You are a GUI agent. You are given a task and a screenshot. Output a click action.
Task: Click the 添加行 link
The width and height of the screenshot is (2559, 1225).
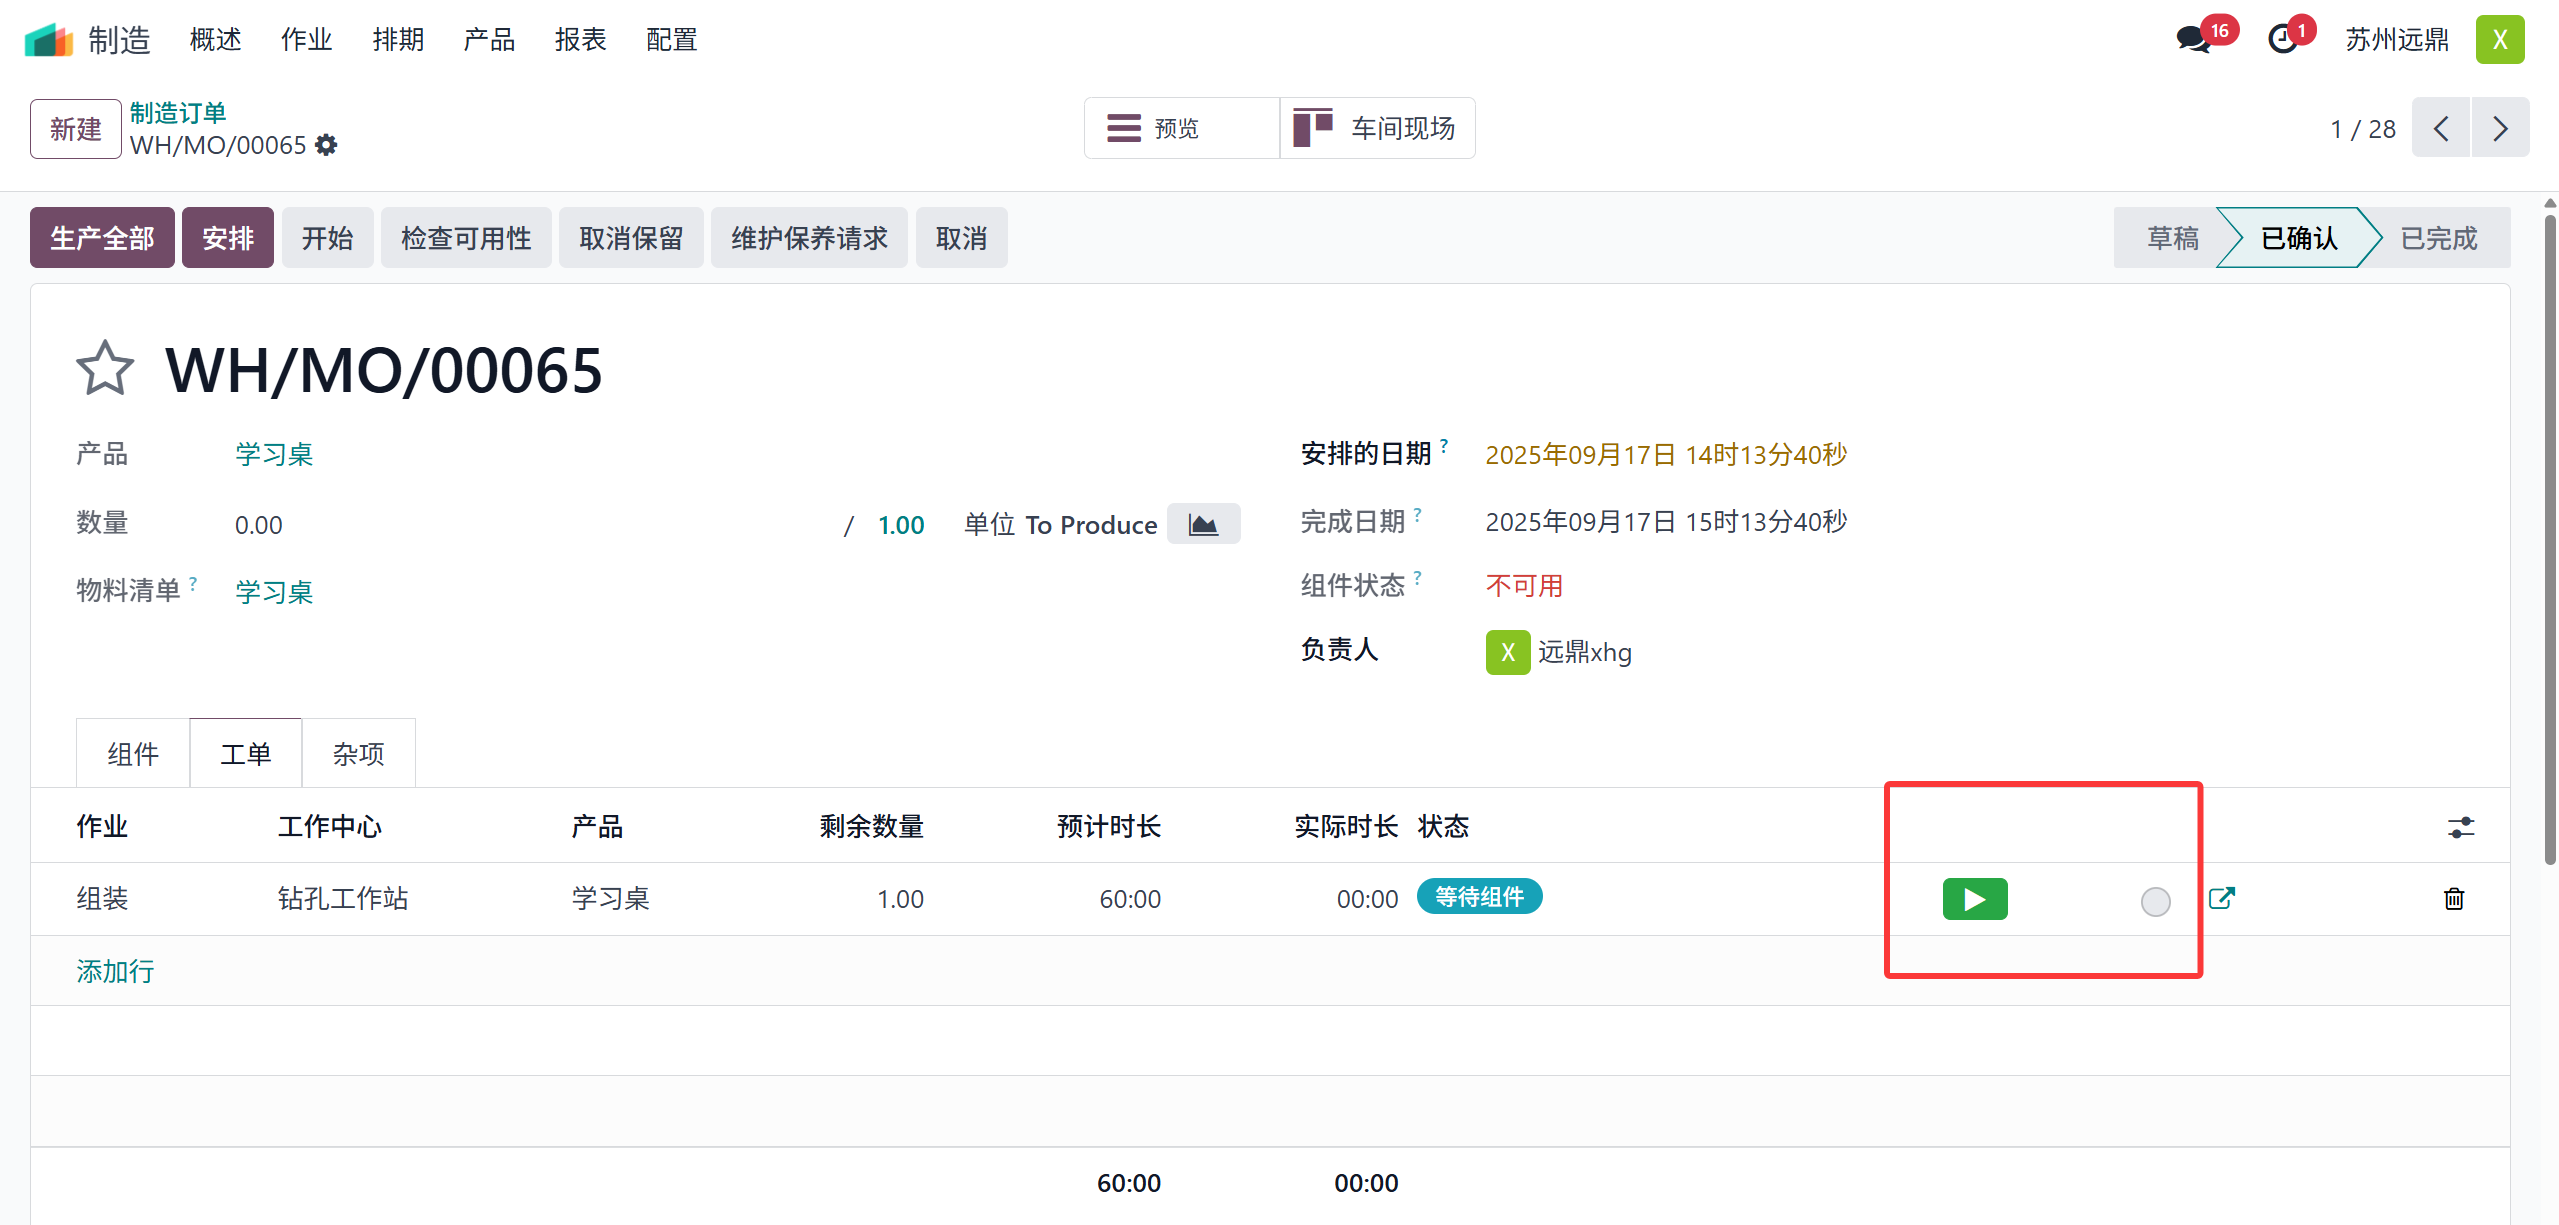115,971
